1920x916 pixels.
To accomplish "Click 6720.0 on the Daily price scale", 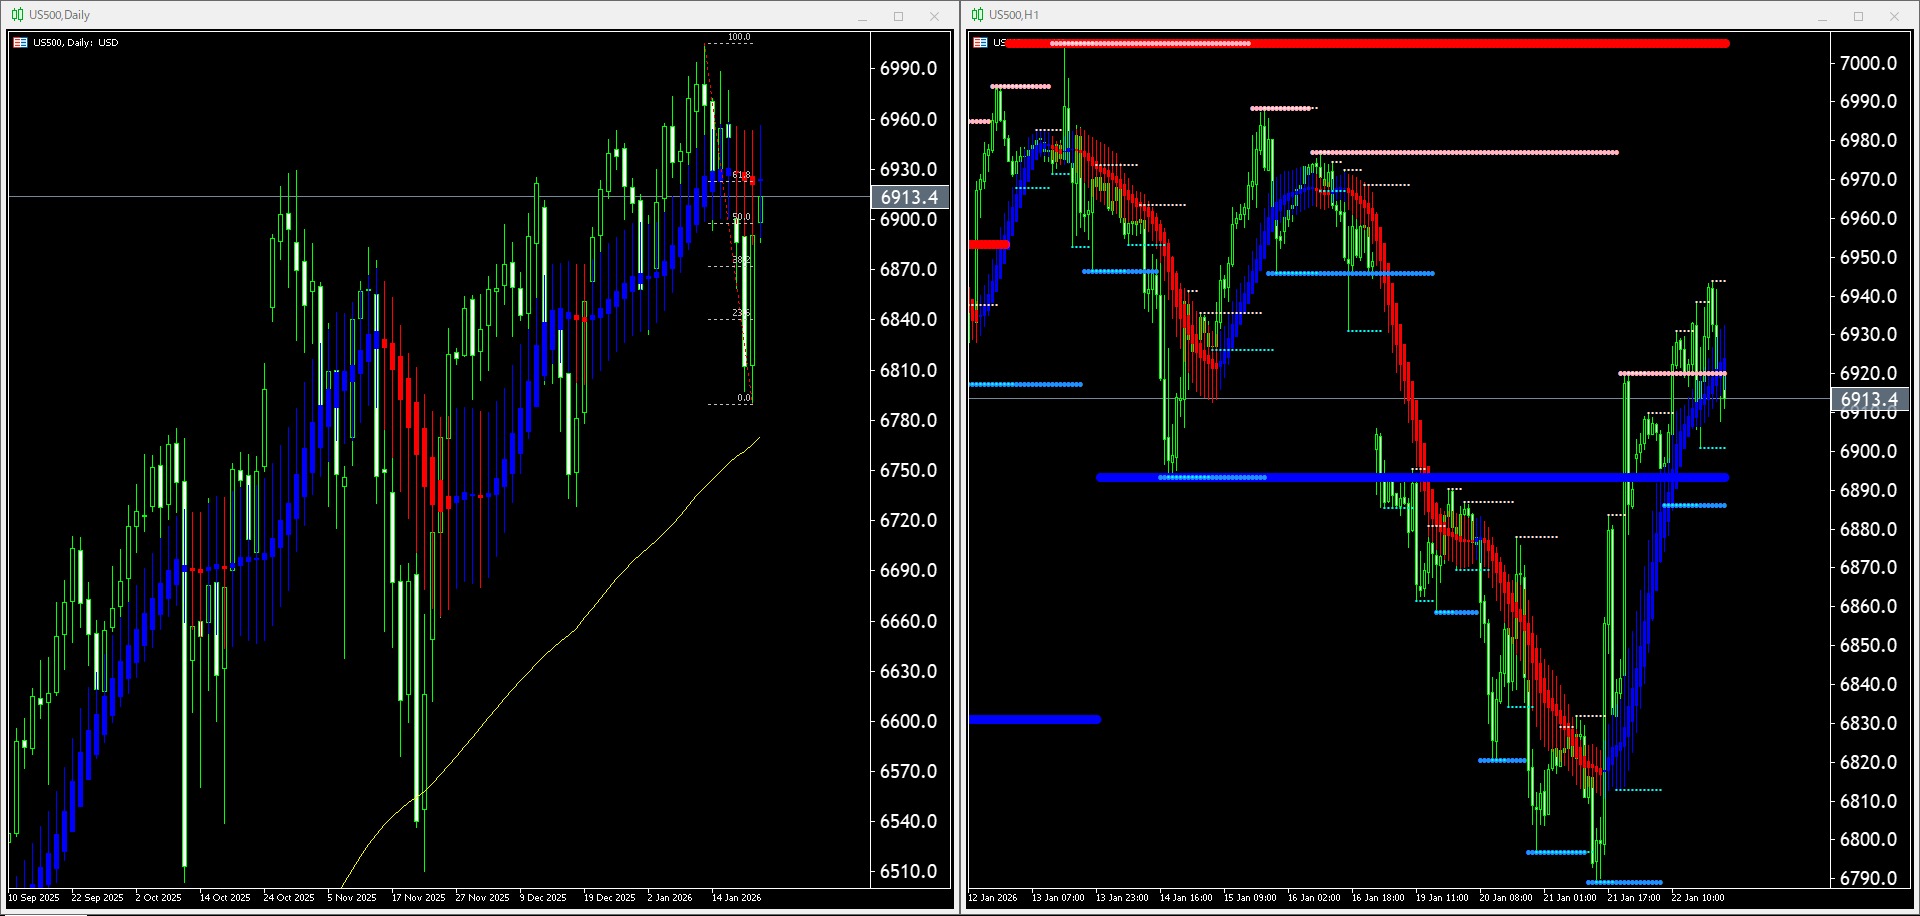I will (909, 520).
